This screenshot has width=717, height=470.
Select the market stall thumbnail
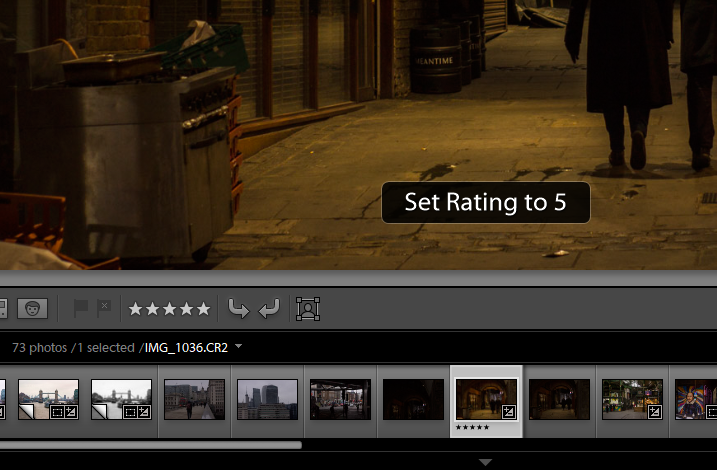point(632,398)
